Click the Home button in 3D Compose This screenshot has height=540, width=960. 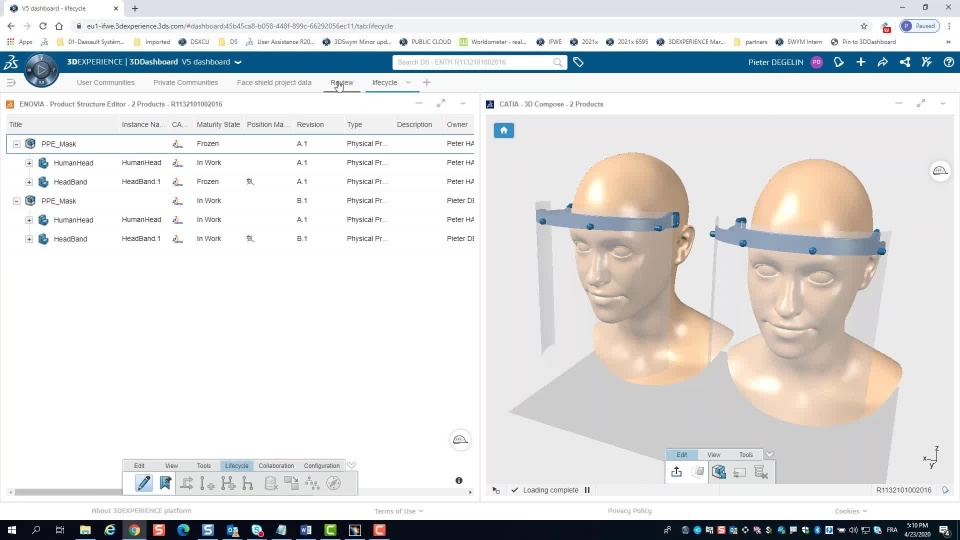click(x=504, y=130)
